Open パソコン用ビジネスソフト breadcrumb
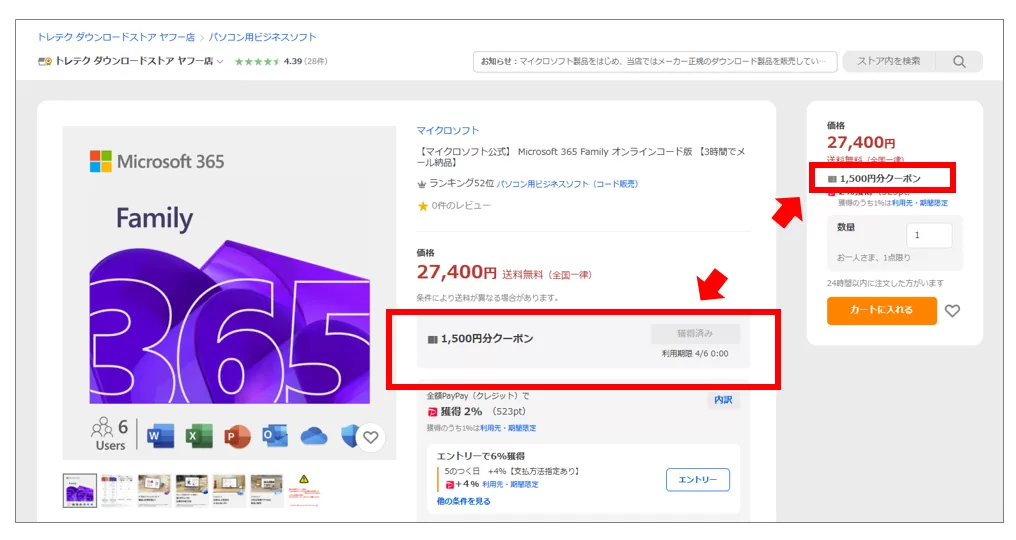Screen dimensions: 1016x540 (x=262, y=37)
